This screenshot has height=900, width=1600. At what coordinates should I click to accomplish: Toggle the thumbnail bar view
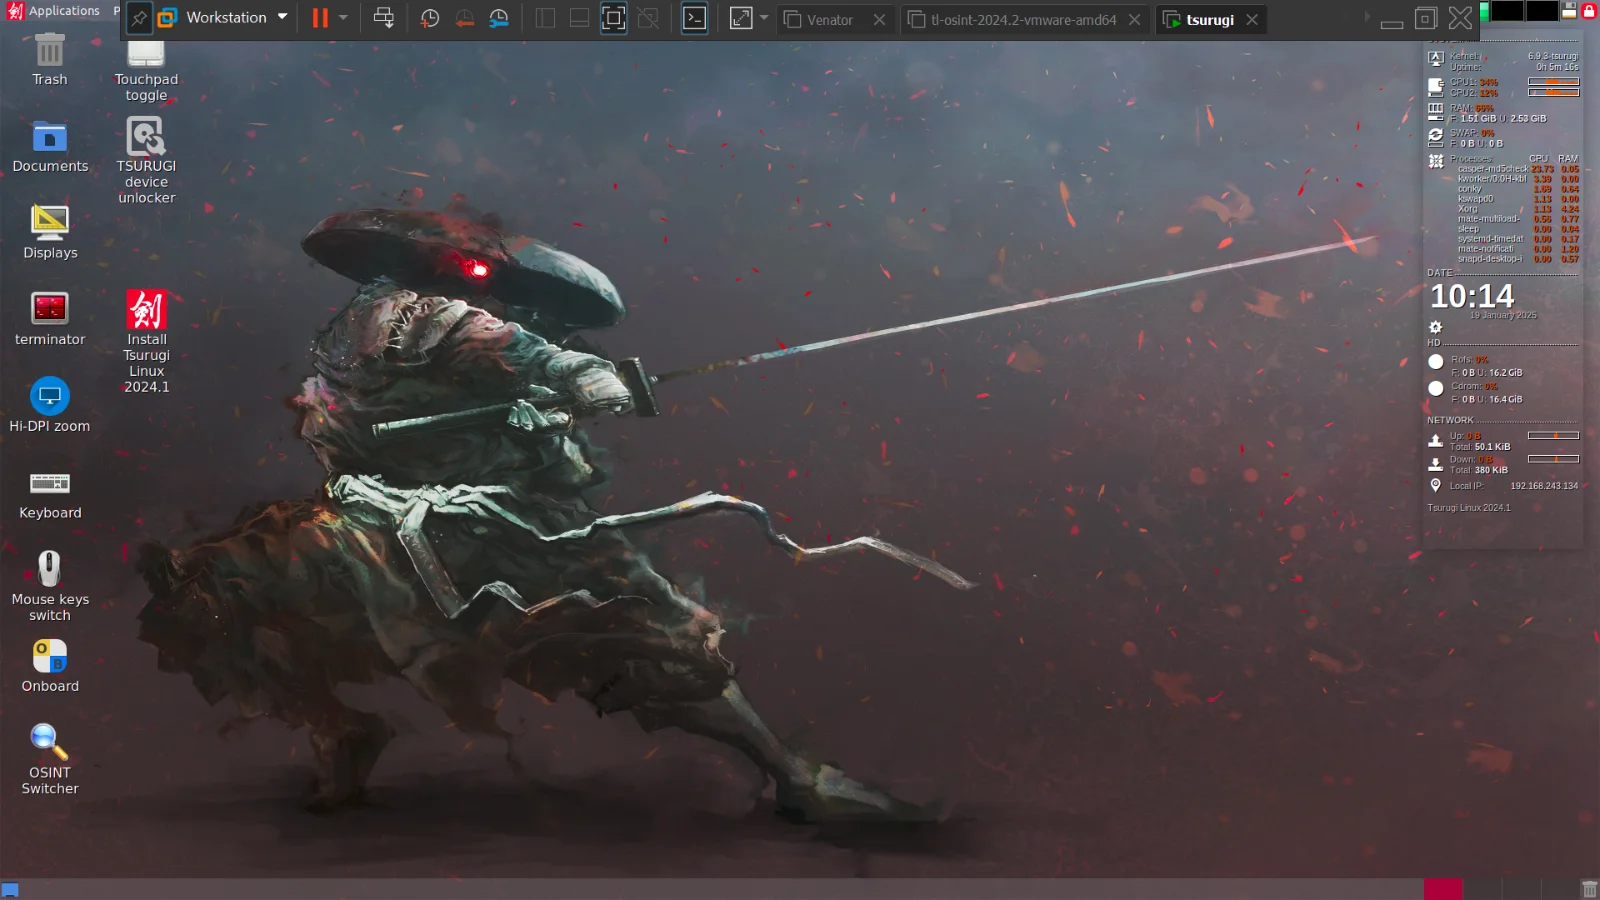[579, 18]
